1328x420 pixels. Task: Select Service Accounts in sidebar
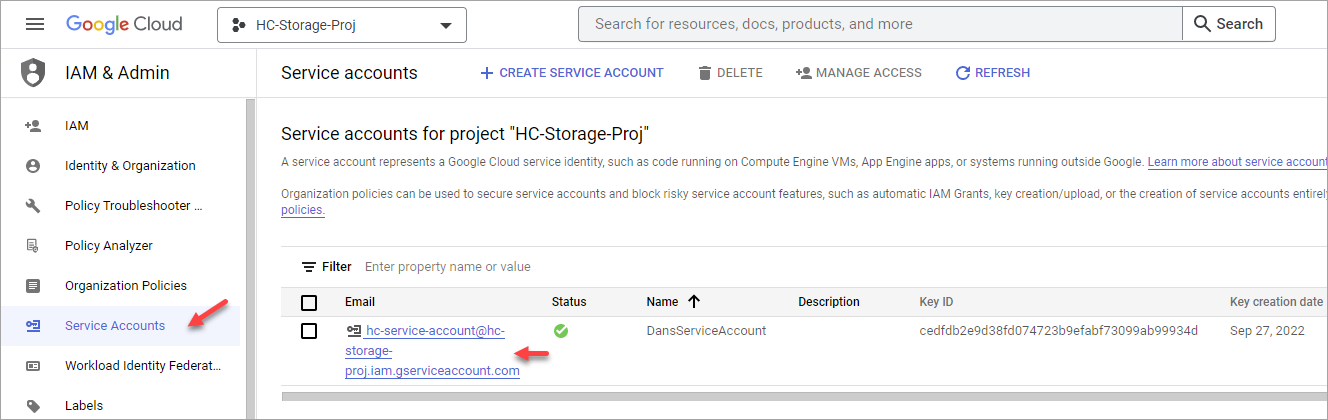(115, 326)
